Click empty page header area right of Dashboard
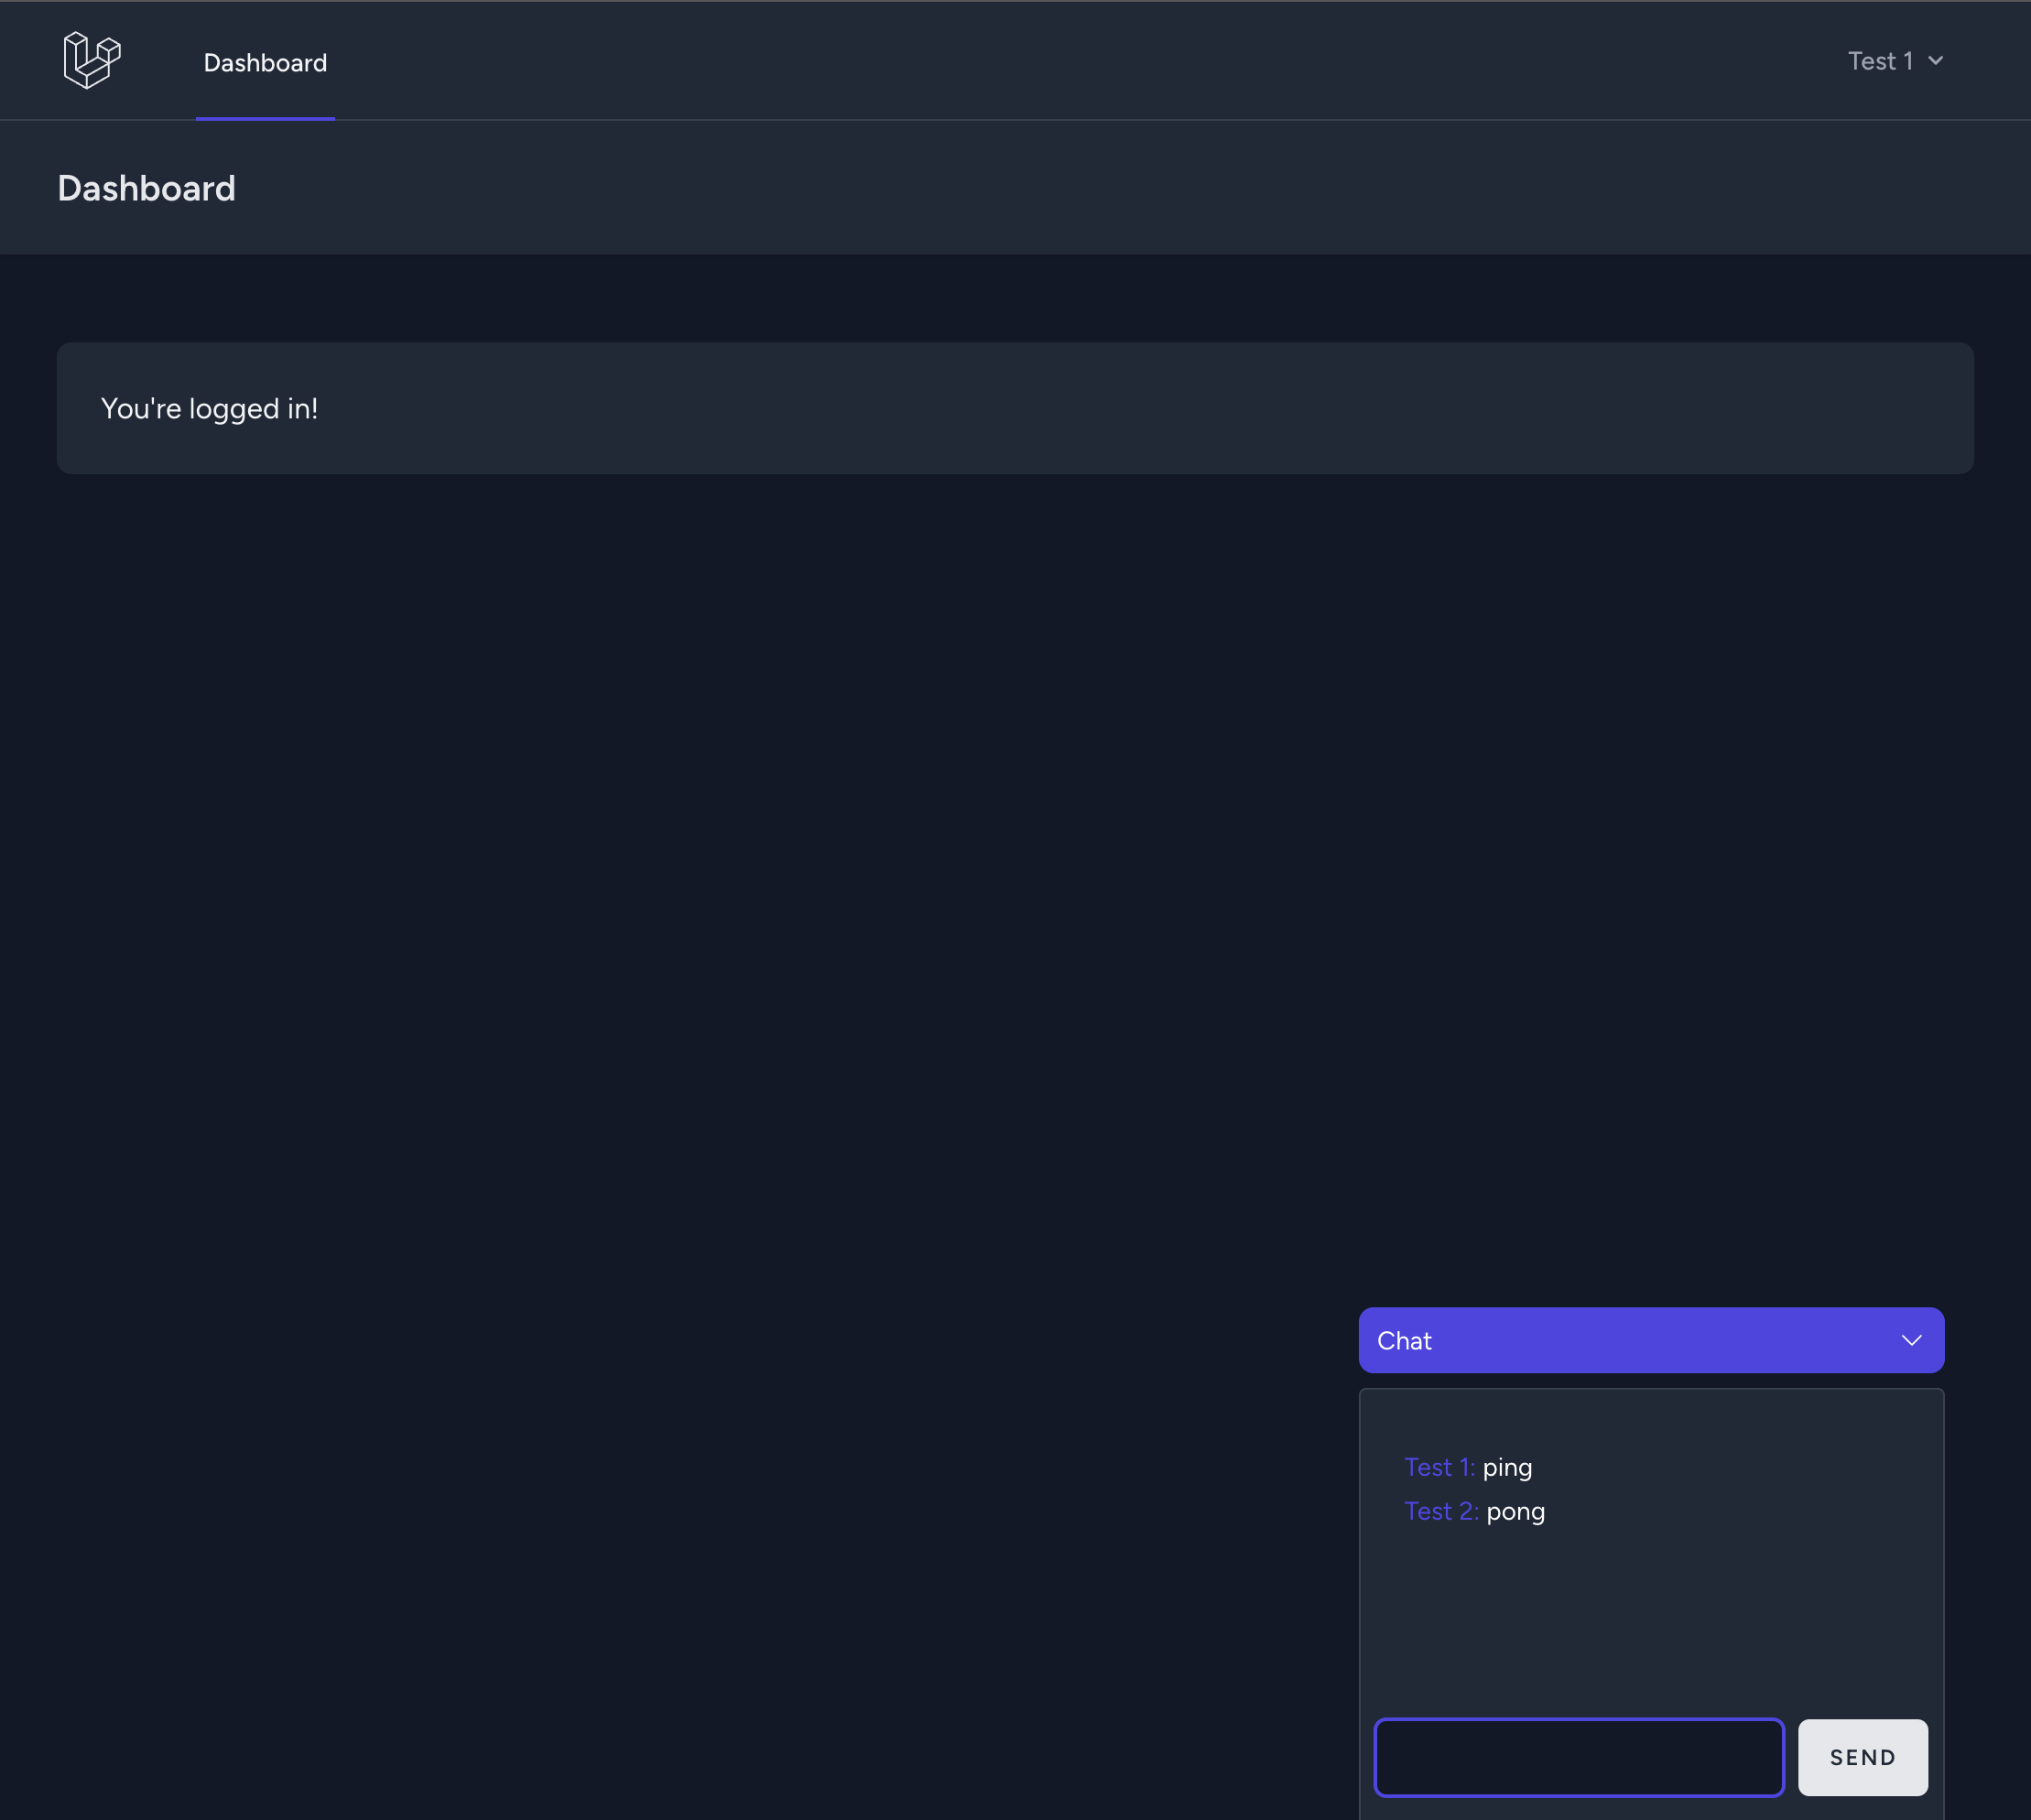This screenshot has width=2031, height=1820. [1100, 188]
